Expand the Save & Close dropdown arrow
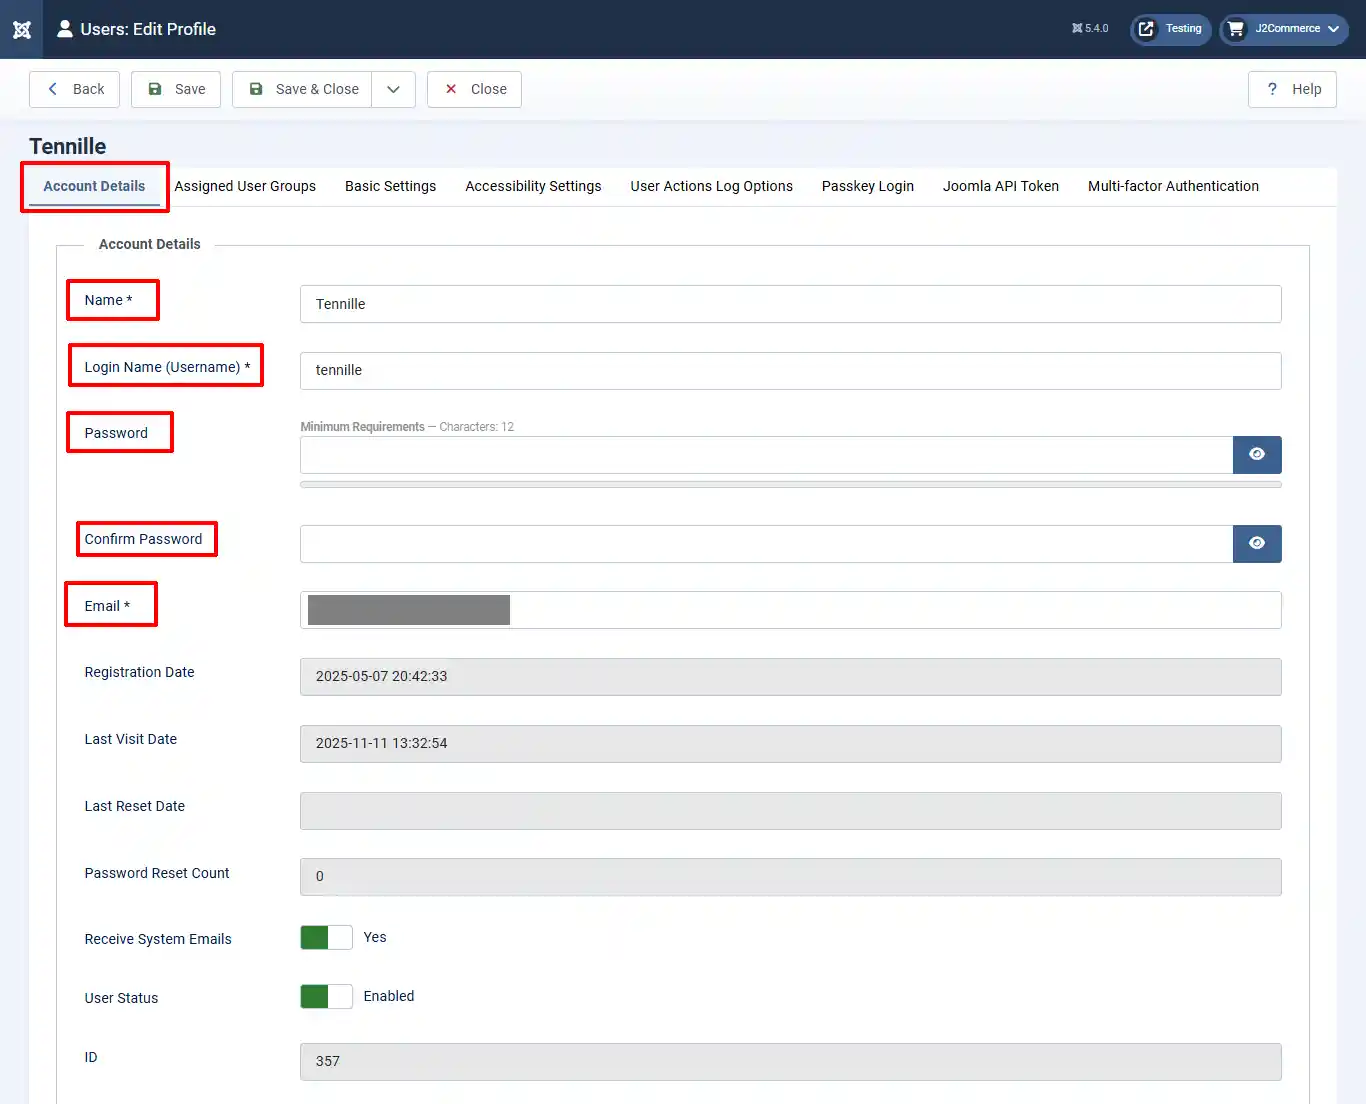The image size is (1366, 1104). click(x=394, y=89)
